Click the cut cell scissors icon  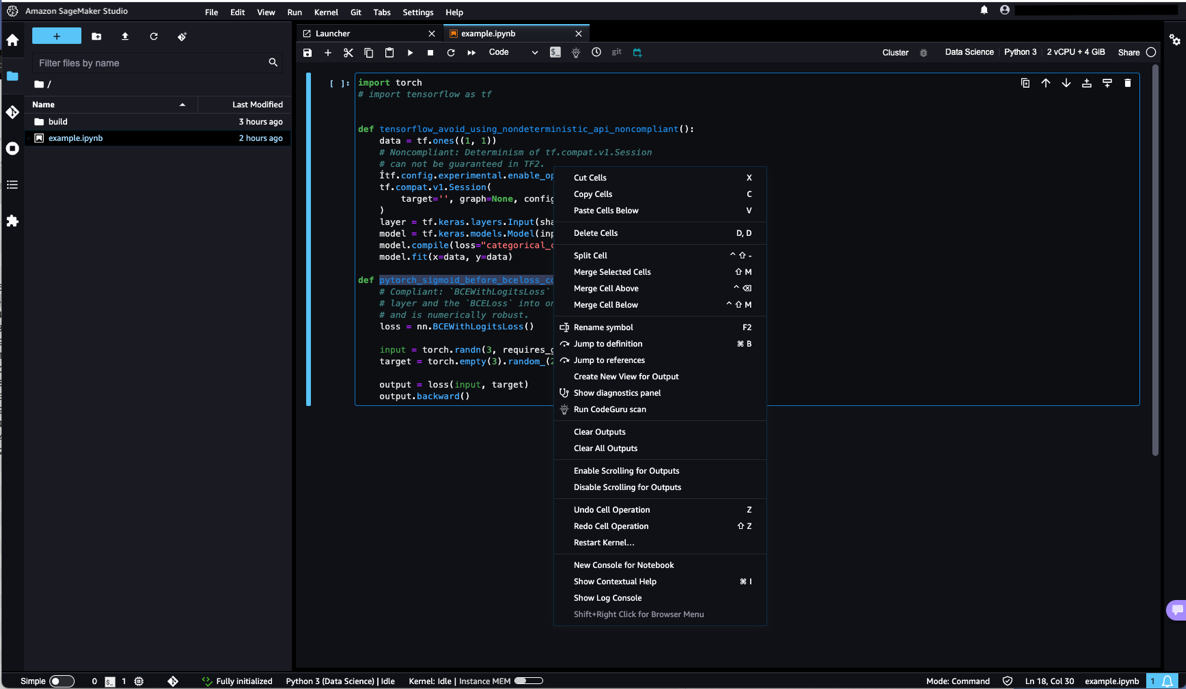coord(348,53)
